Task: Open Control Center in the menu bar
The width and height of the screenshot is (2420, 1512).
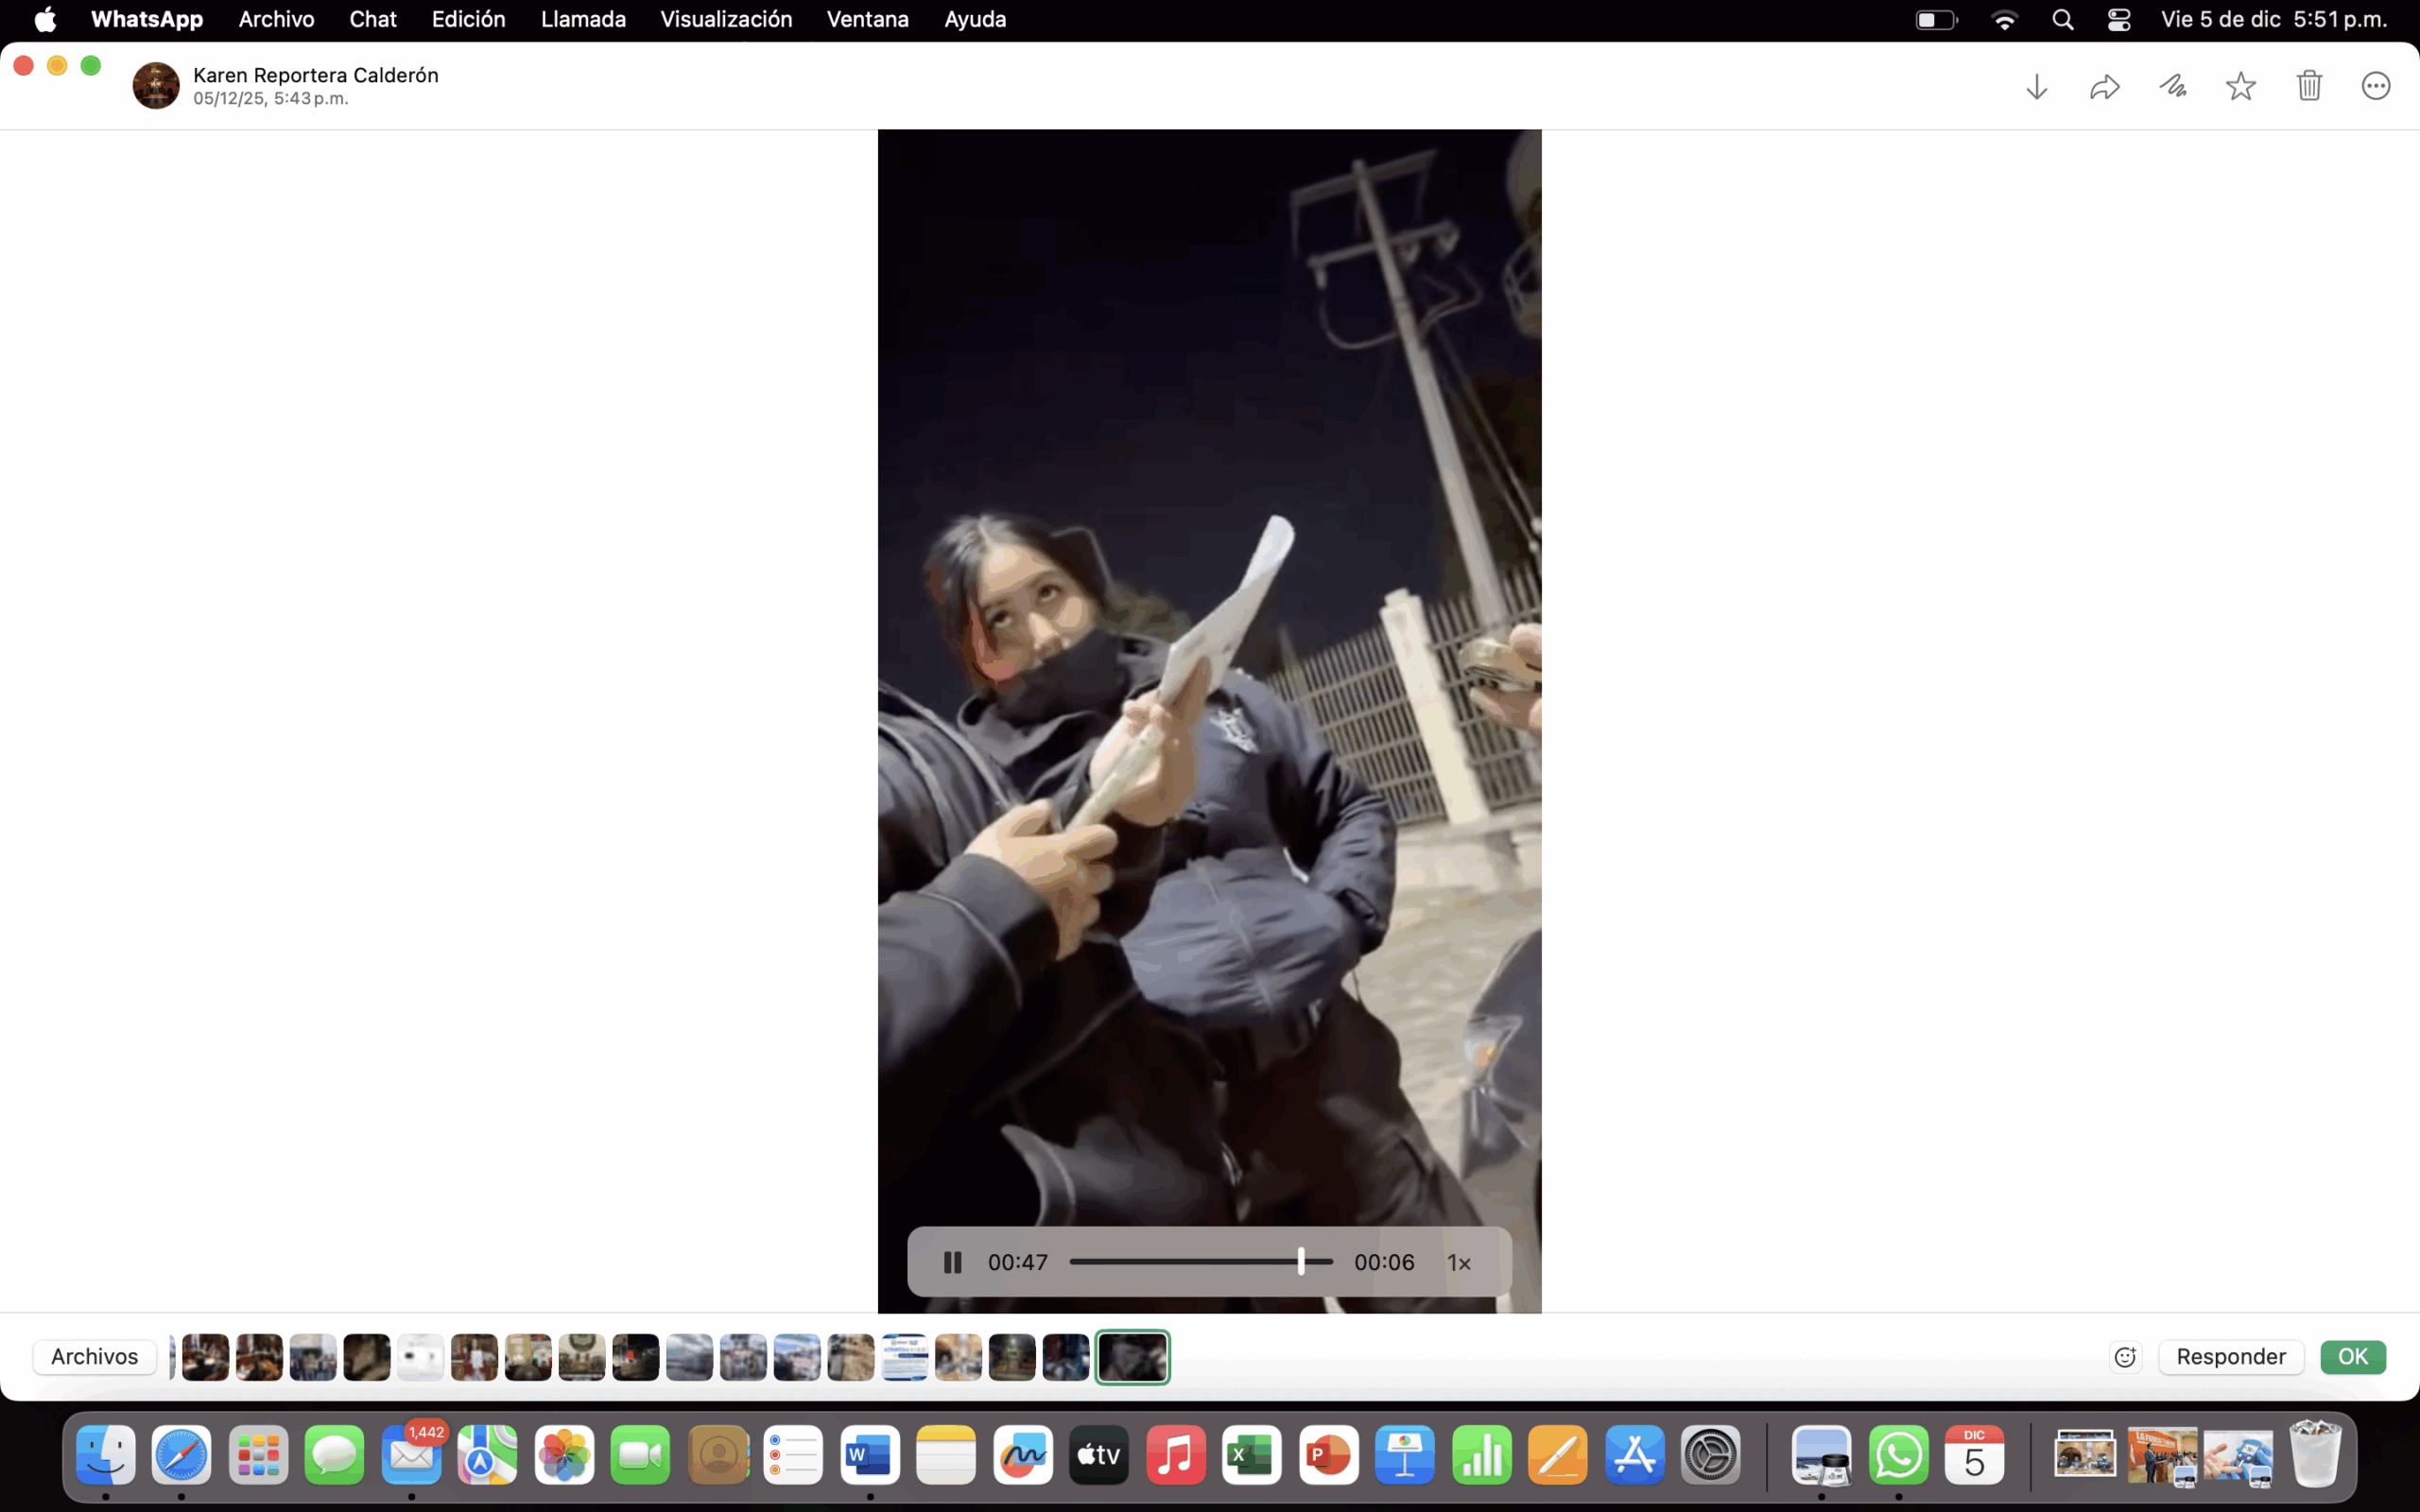Action: (x=2119, y=20)
